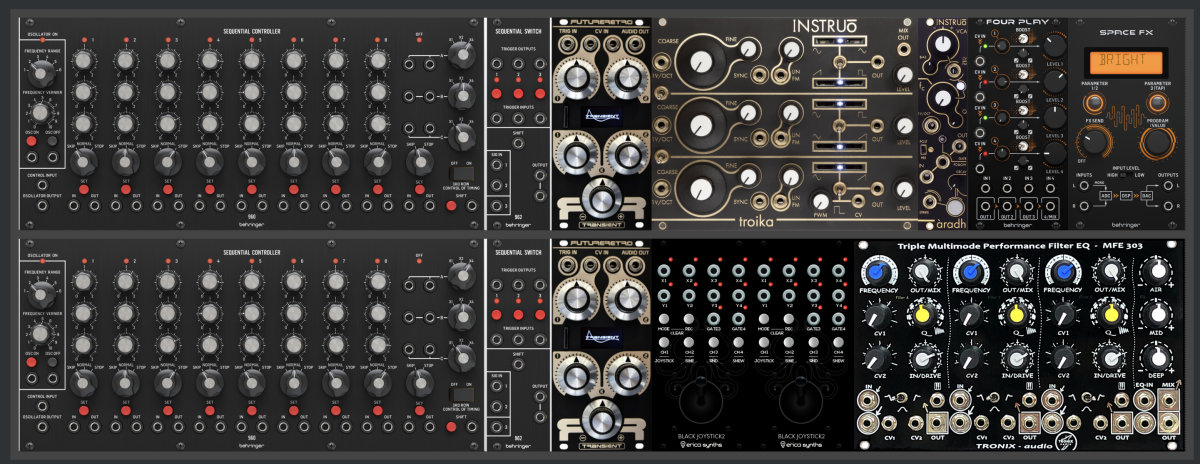Viewport: 1200px width, 464px height.
Task: Click large bottom knob on lower Transient module
Action: 601,419
